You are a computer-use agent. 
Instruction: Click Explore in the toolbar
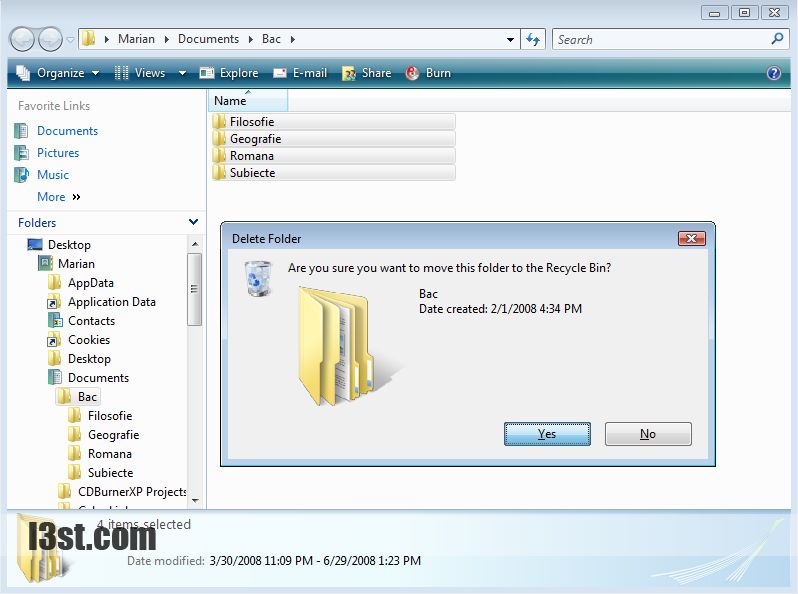(229, 73)
